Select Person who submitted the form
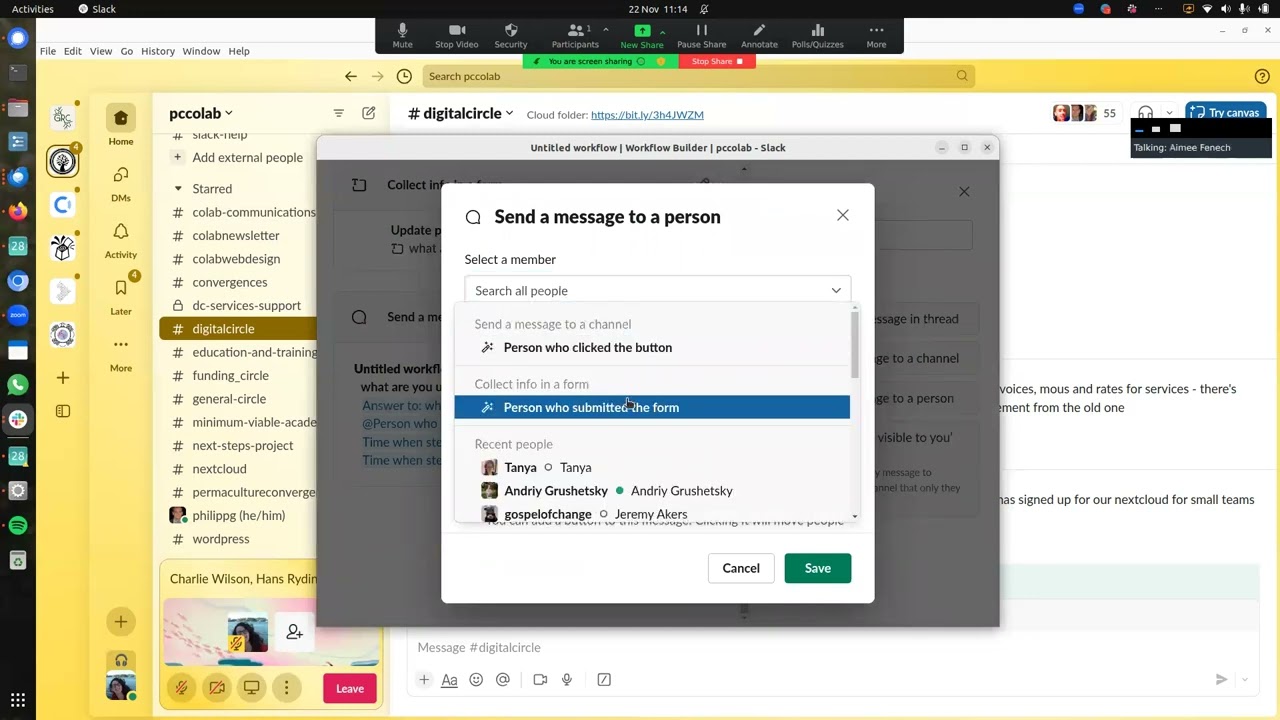Image resolution: width=1280 pixels, height=720 pixels. [652, 407]
